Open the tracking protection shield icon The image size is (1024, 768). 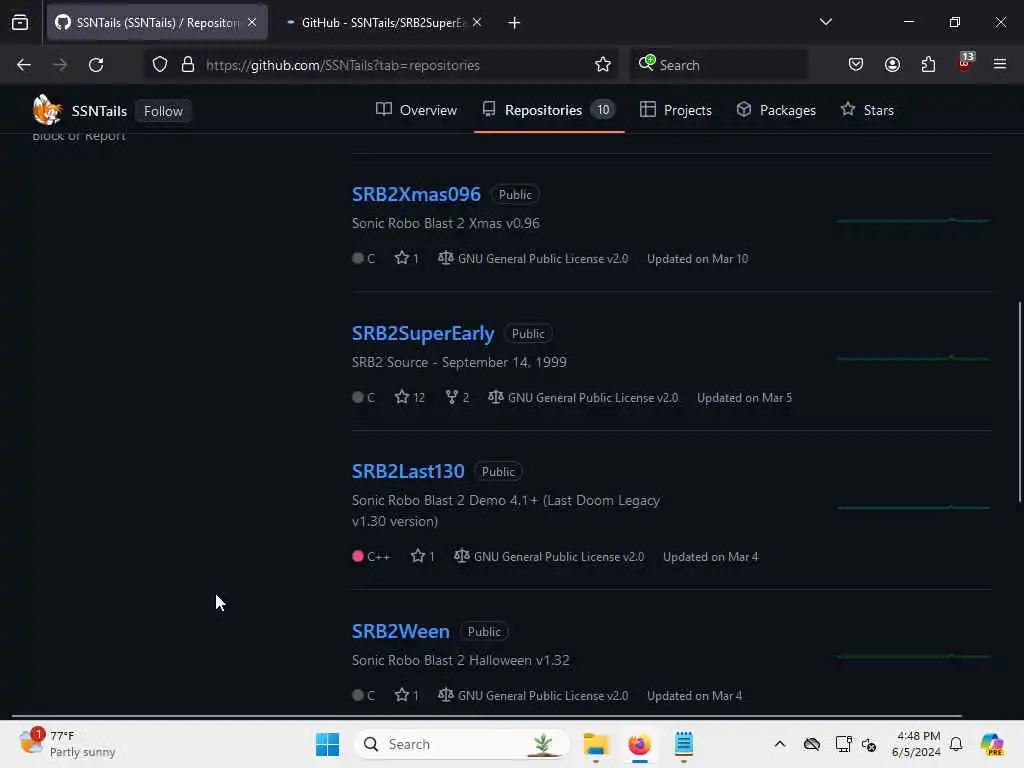(x=160, y=65)
